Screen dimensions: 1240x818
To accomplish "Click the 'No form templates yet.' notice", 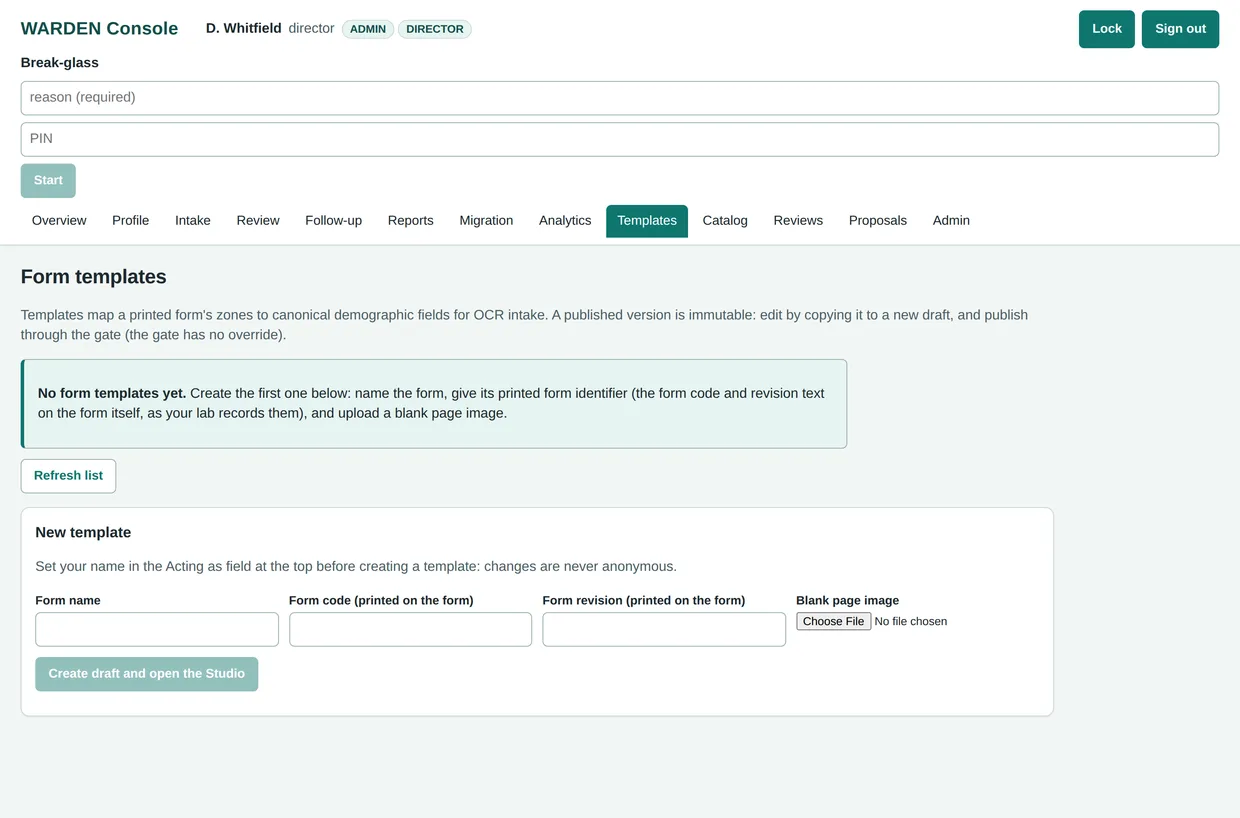I will click(434, 404).
